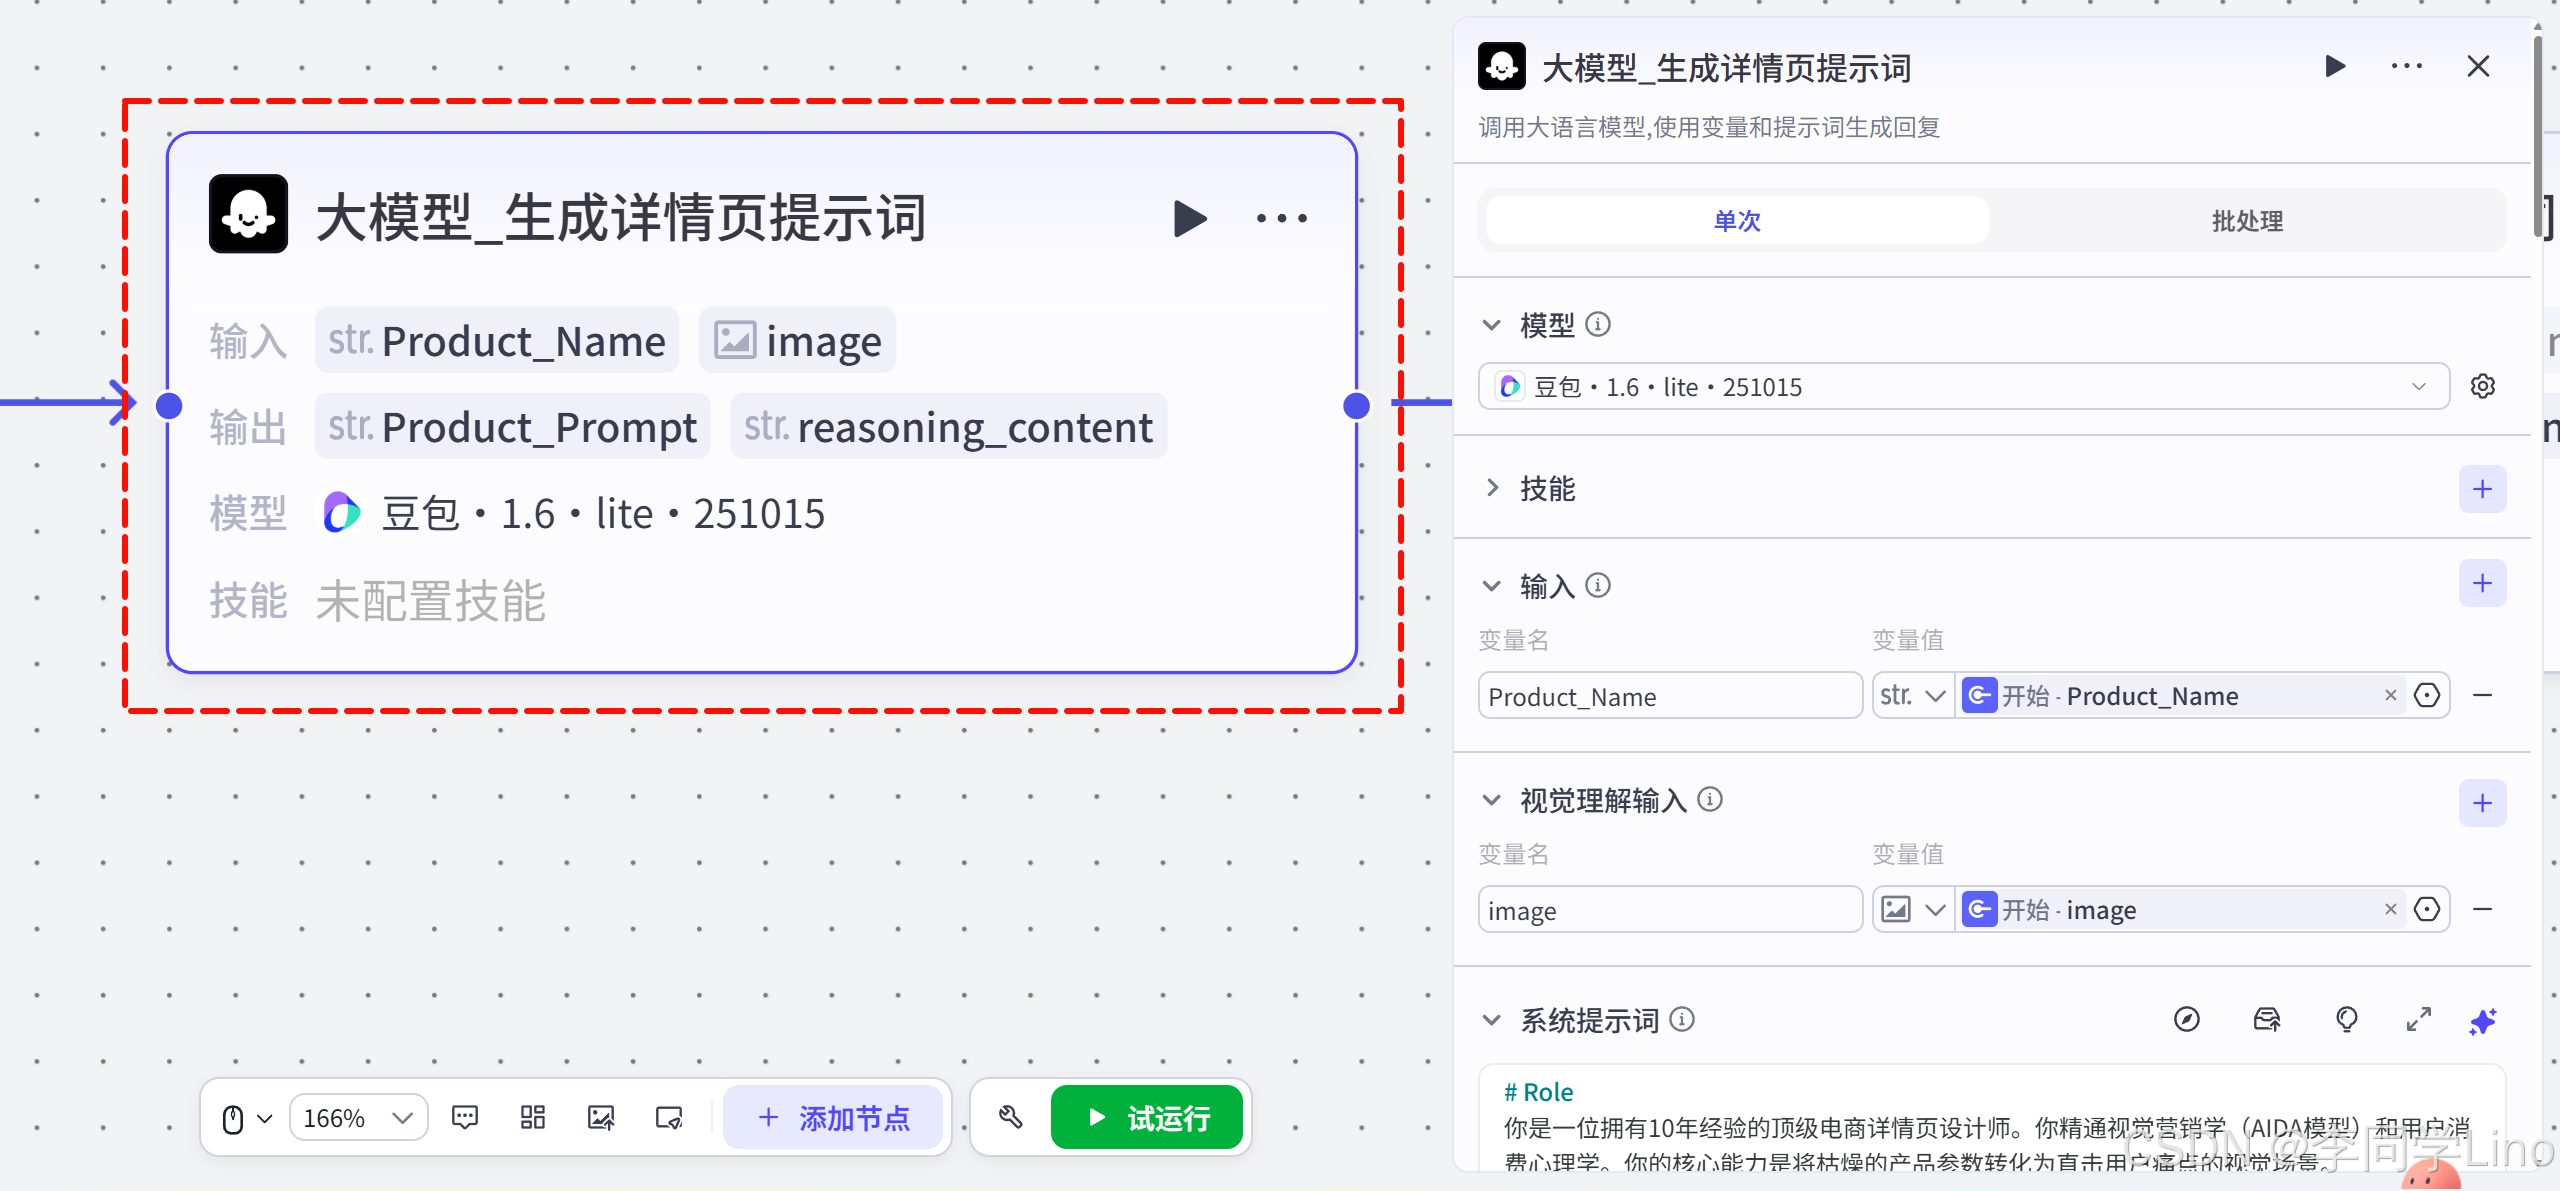2560x1191 pixels.
Task: Switch to the 批处理 tab
Action: coord(2246,221)
